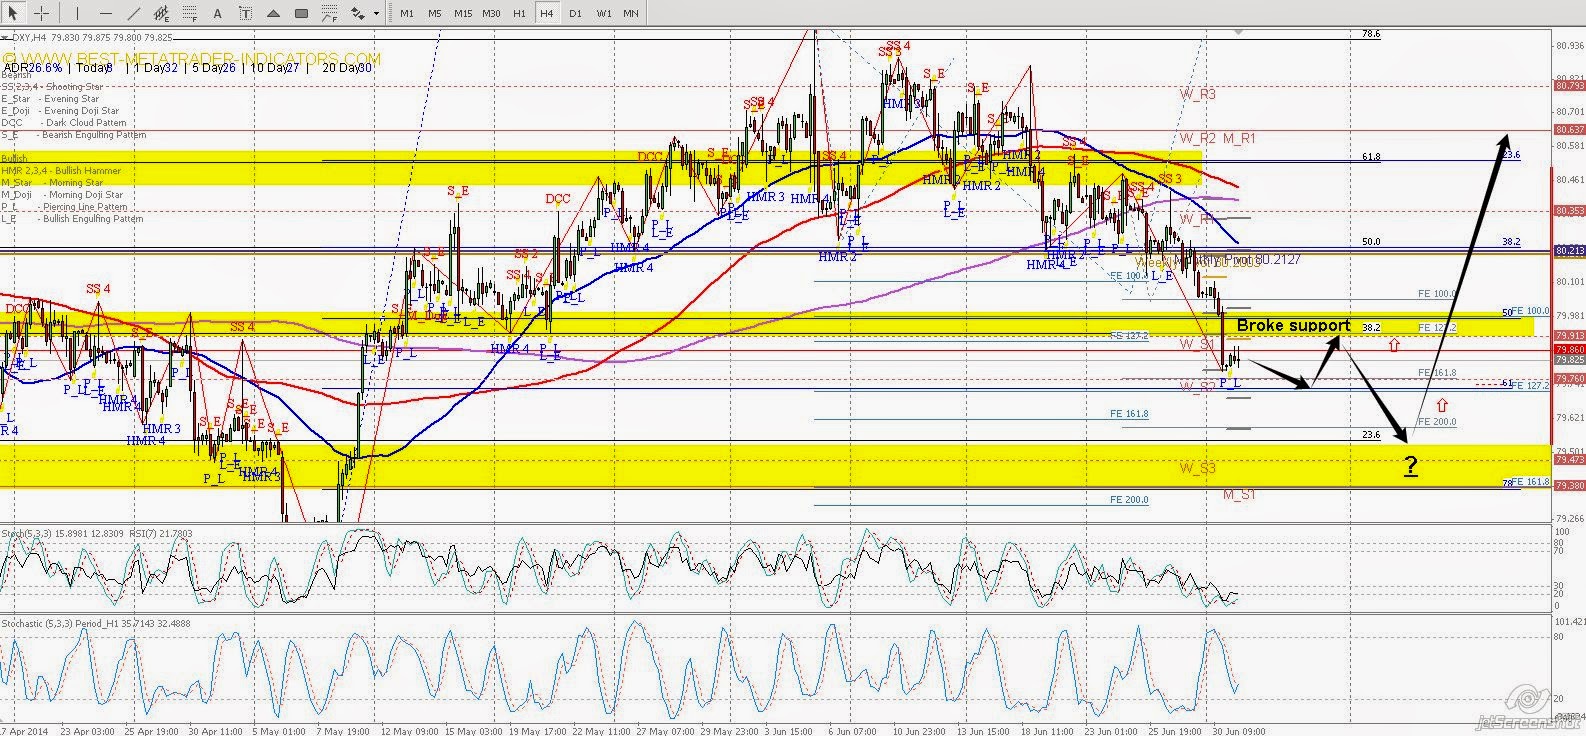
Task: Switch chart to D1 timeframe
Action: pyautogui.click(x=575, y=13)
